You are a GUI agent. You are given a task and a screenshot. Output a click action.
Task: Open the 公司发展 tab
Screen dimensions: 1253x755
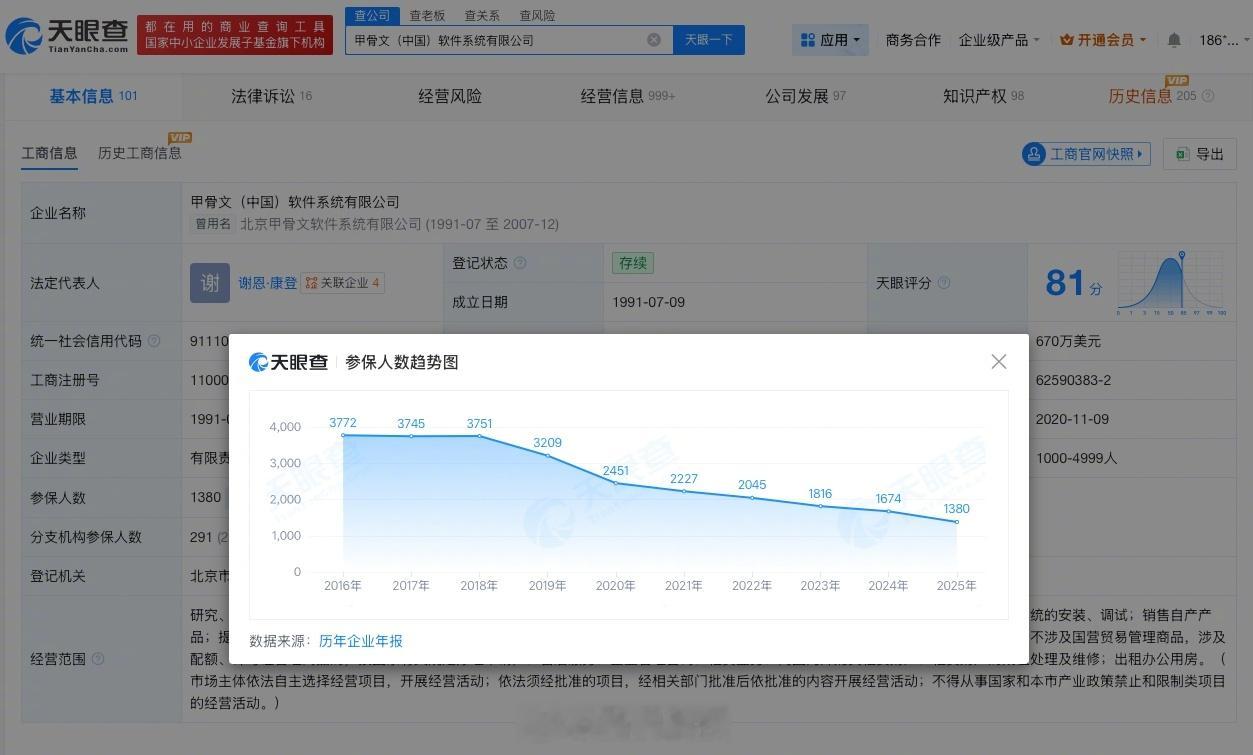[805, 96]
